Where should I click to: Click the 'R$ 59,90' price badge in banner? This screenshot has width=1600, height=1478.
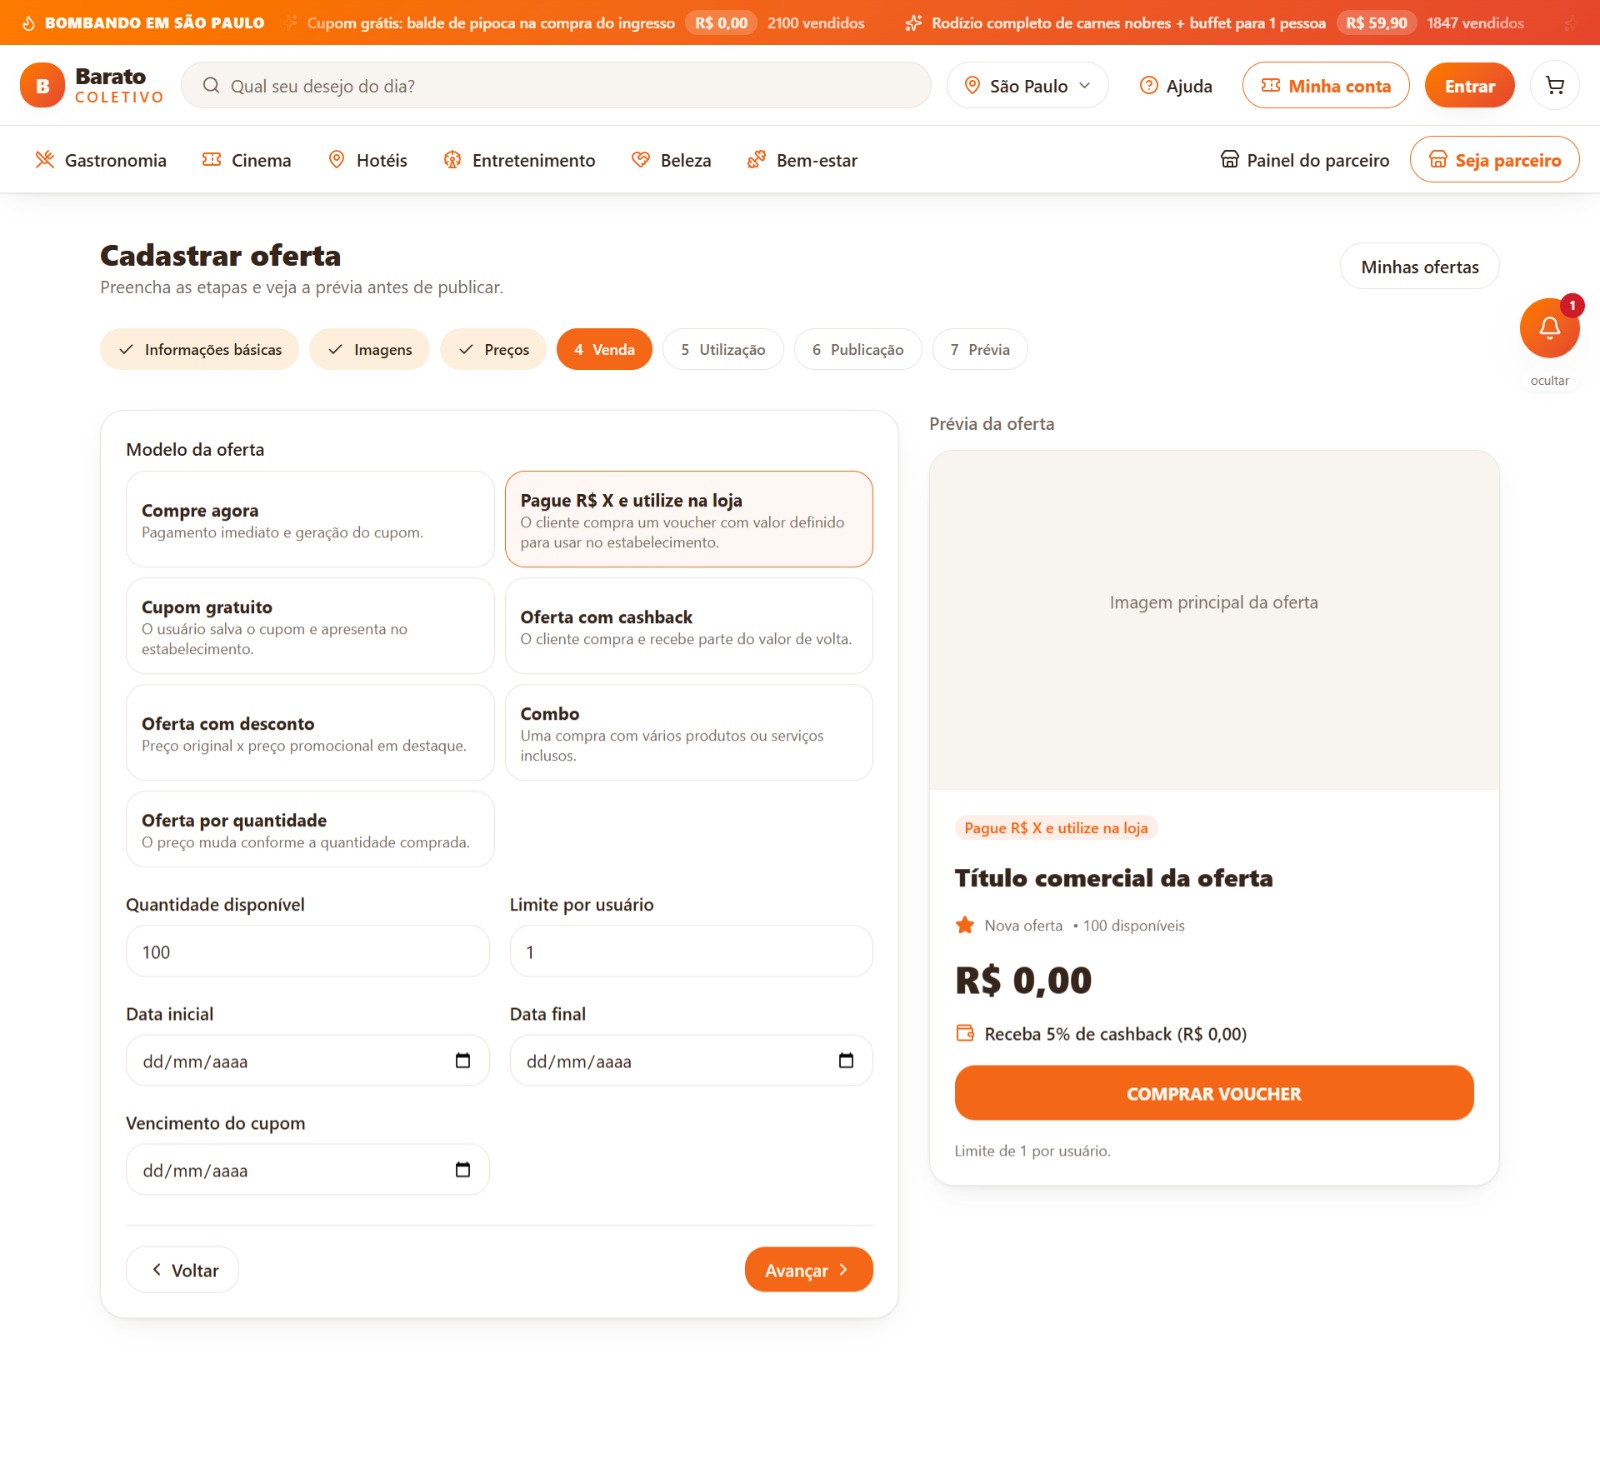click(1376, 23)
